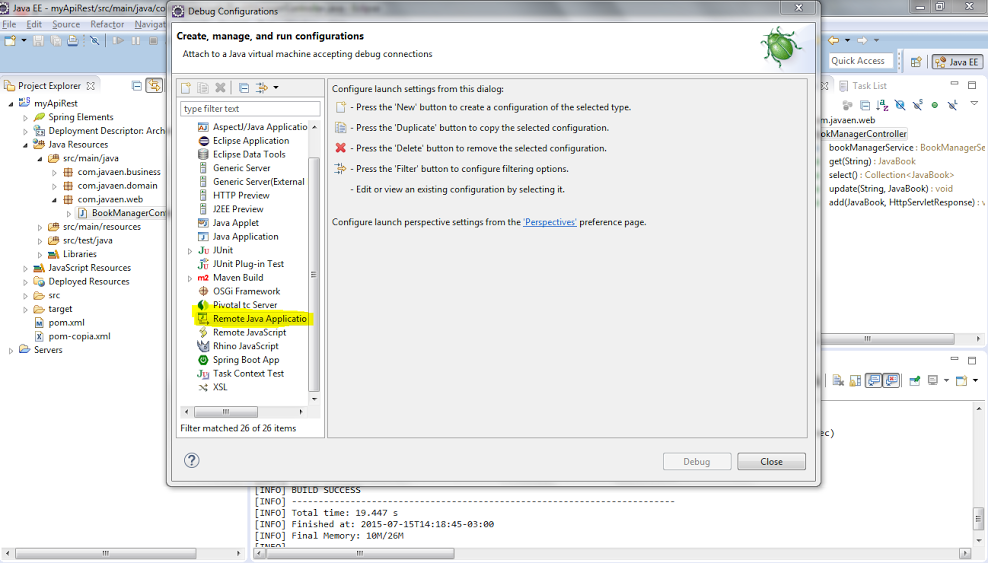Click the Duplicate launch configuration icon
988x563 pixels.
[203, 88]
